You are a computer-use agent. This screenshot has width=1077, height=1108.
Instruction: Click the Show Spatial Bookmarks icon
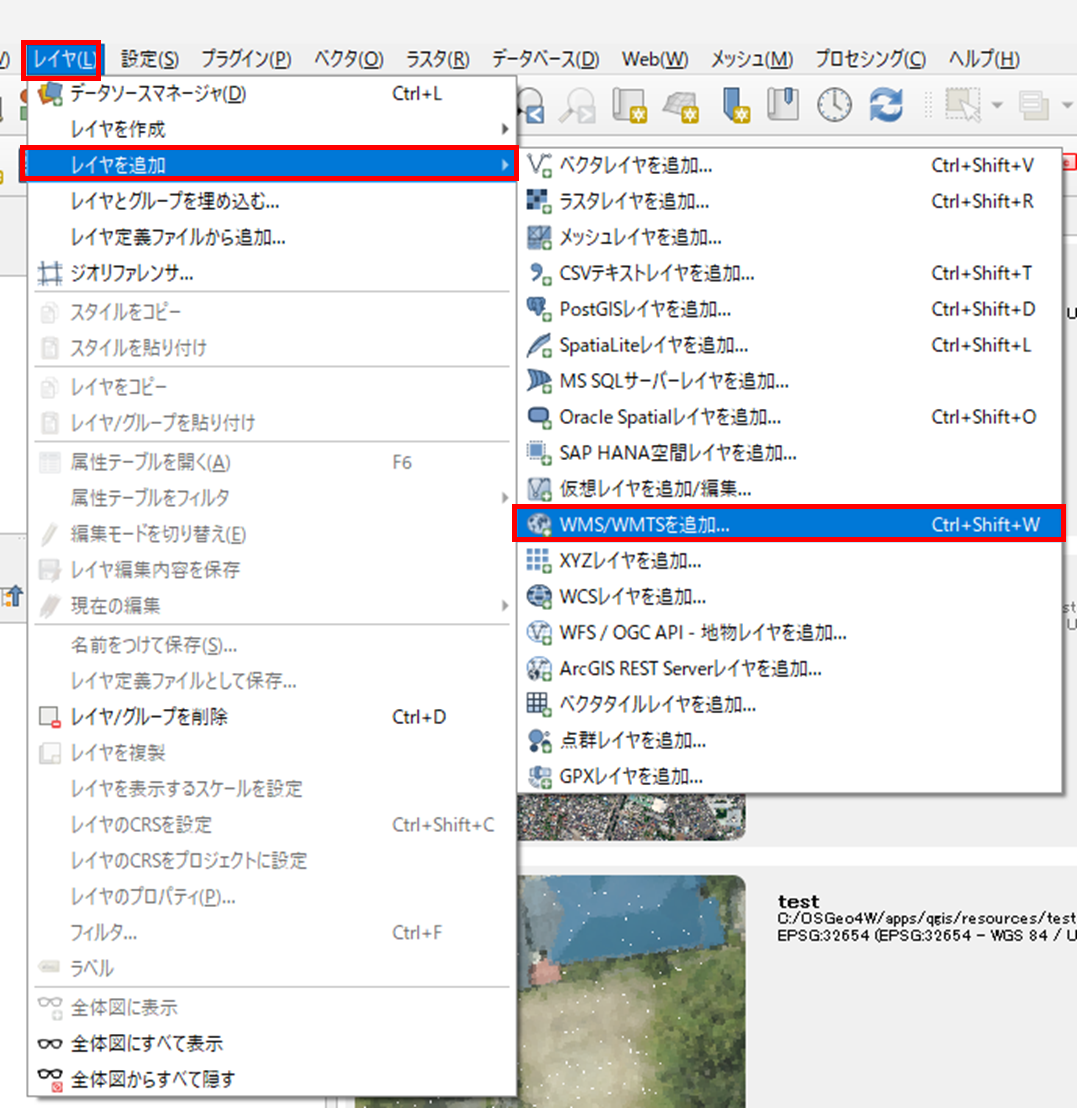[x=784, y=105]
